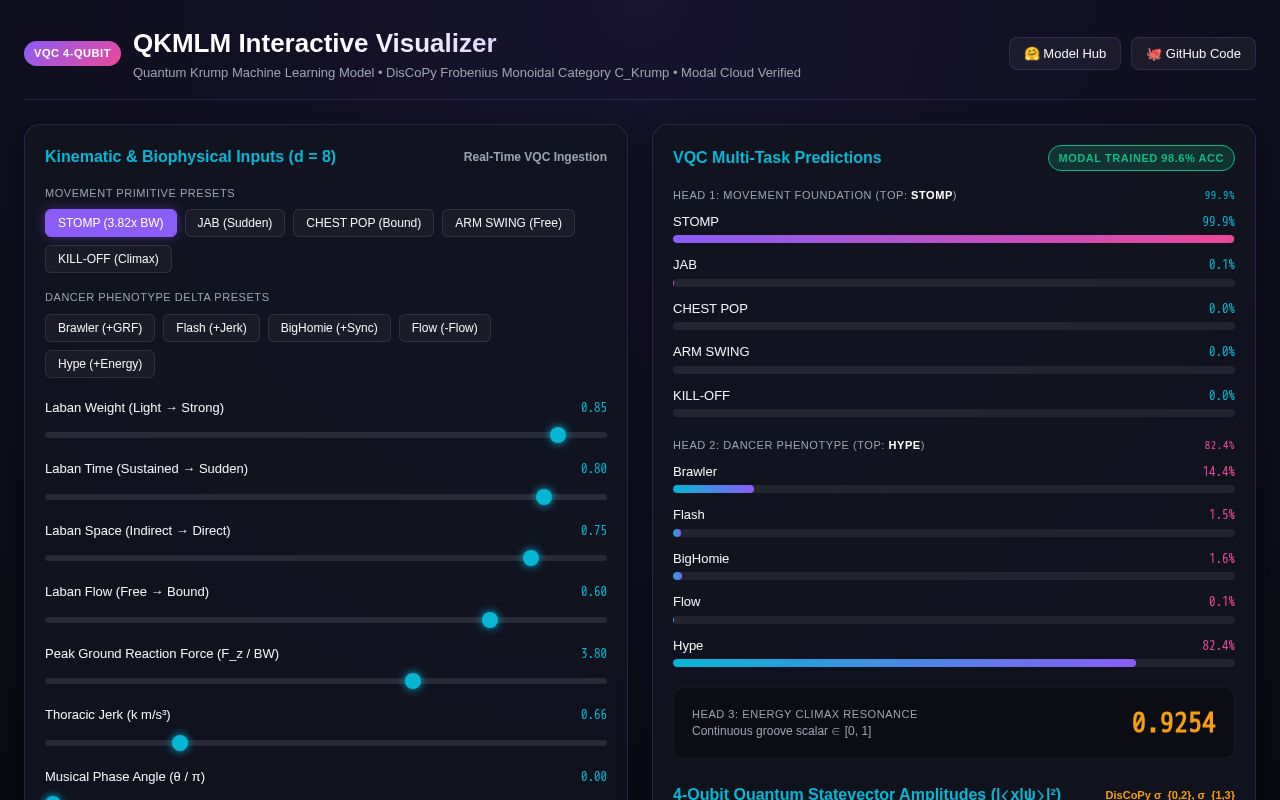This screenshot has width=1280, height=800.
Task: Click the Head 3: Energy Climax Resonance label
Action: click(x=805, y=714)
